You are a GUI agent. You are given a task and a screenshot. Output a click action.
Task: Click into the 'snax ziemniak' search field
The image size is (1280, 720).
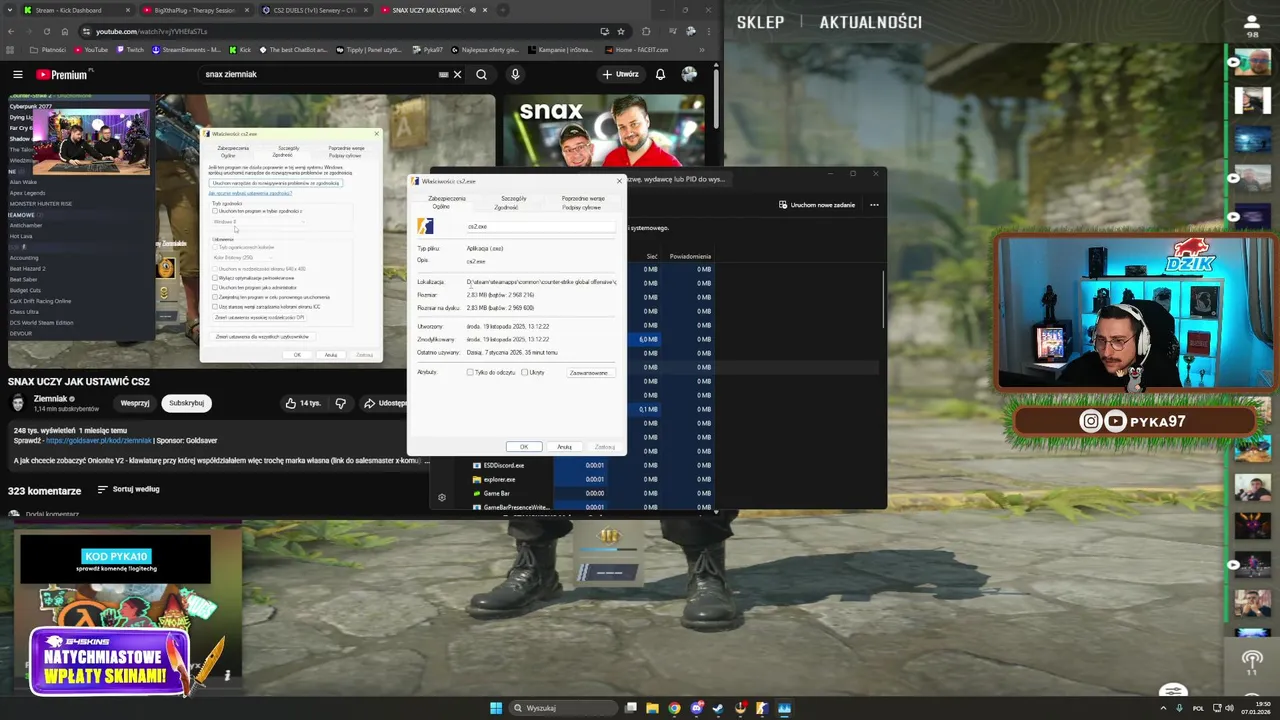coord(318,74)
